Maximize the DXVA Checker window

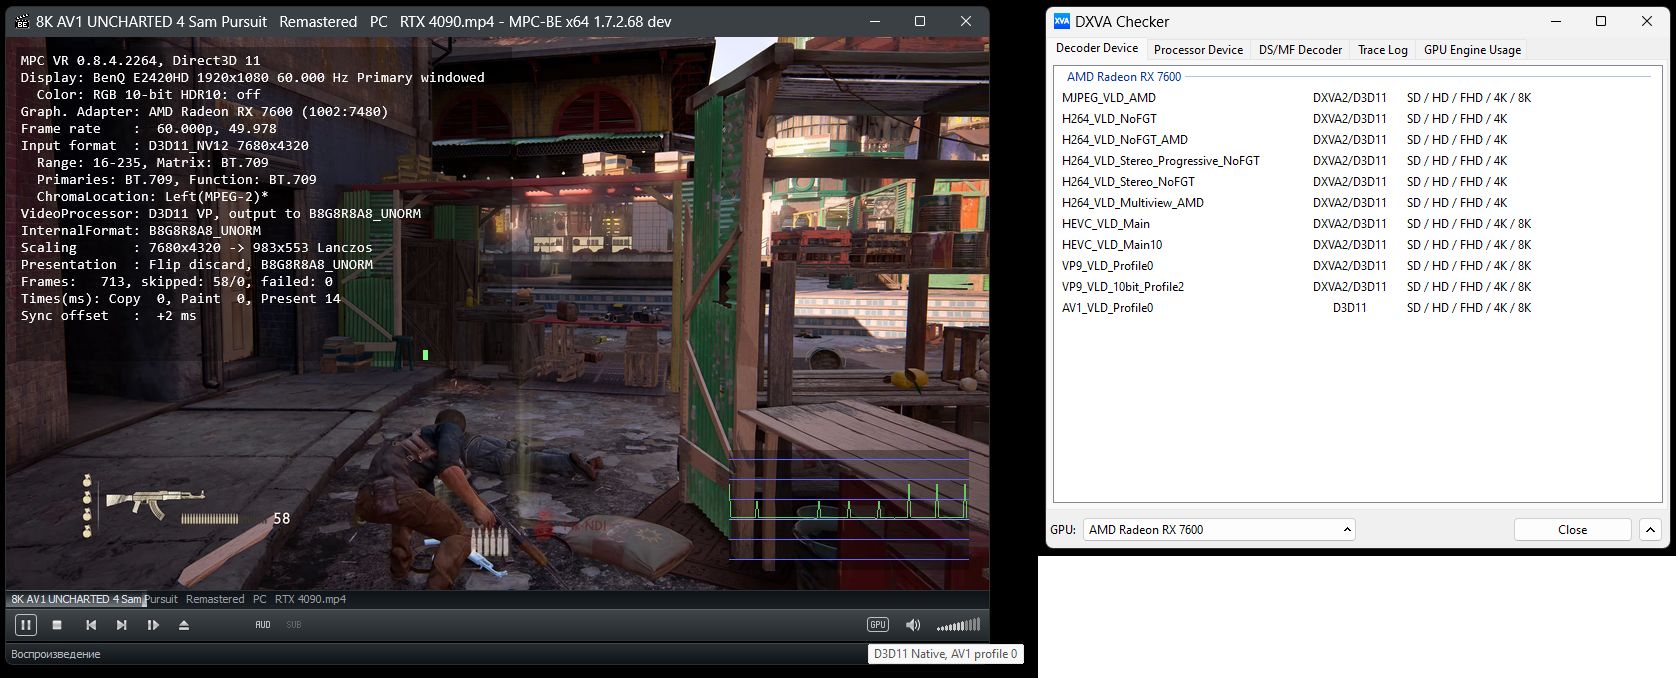pos(1601,21)
